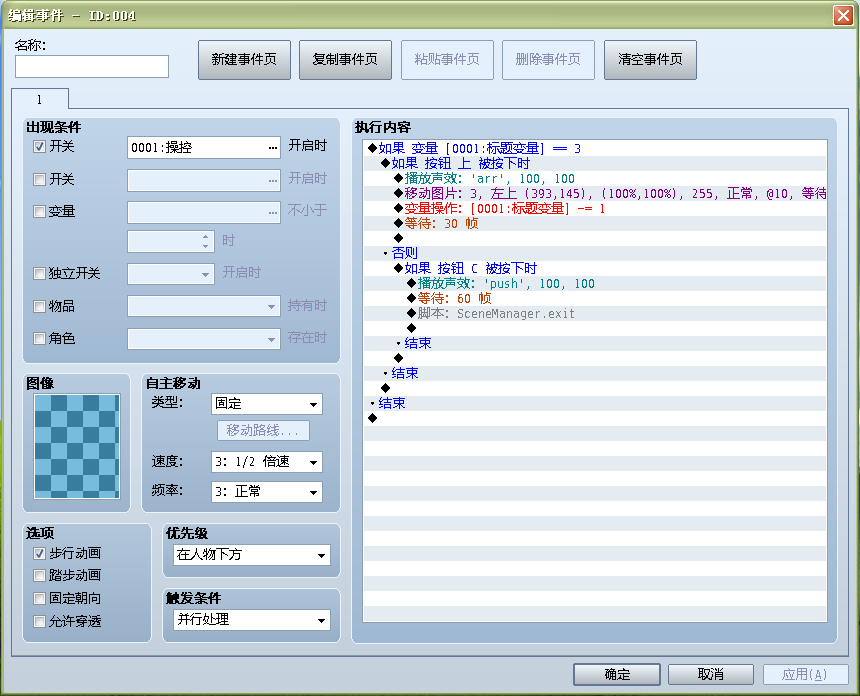Image resolution: width=860 pixels, height=696 pixels.
Task: Select the 如果 按钮 上 被按下时 command
Action: [595, 163]
